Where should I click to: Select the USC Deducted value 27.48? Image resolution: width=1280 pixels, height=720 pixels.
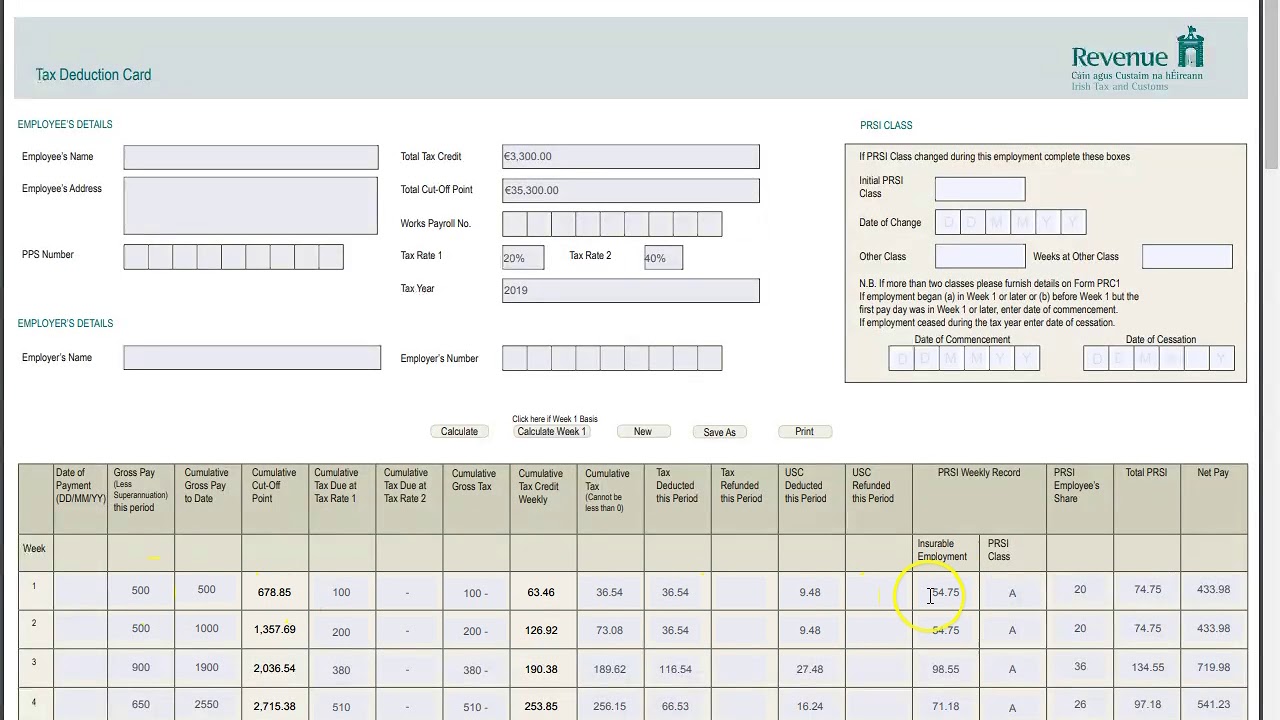(810, 669)
